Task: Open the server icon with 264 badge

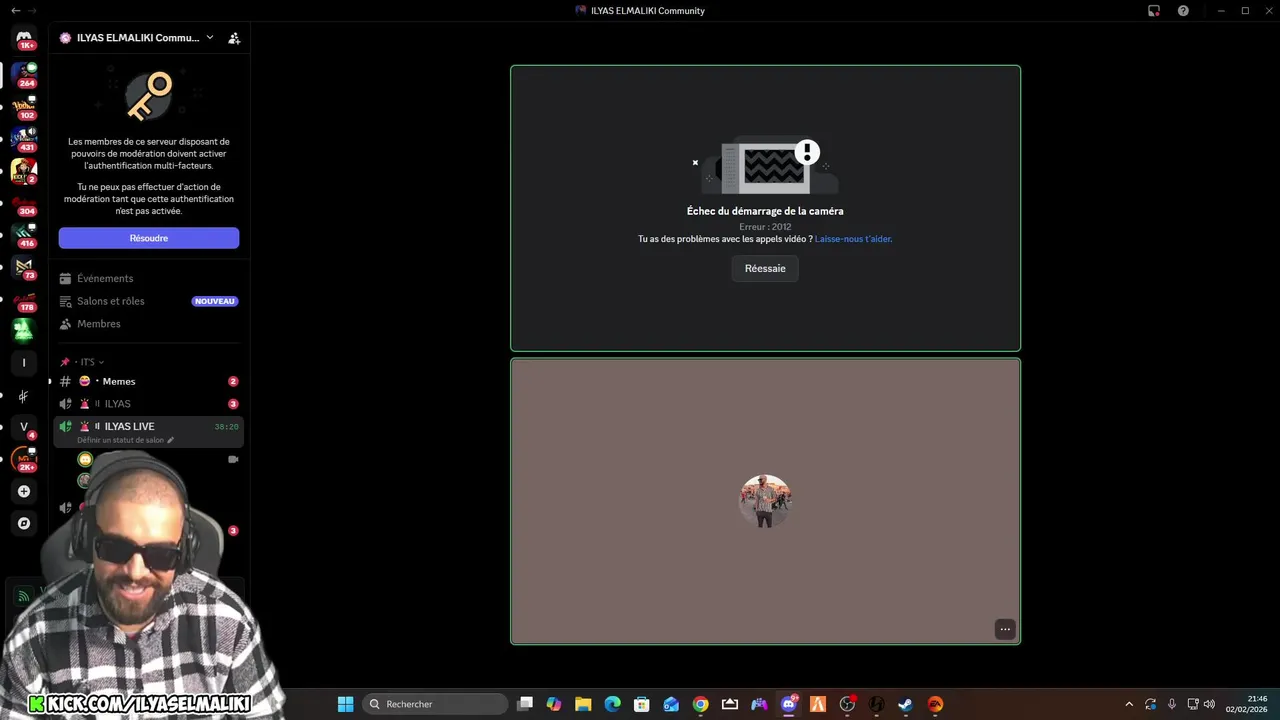Action: [24, 73]
